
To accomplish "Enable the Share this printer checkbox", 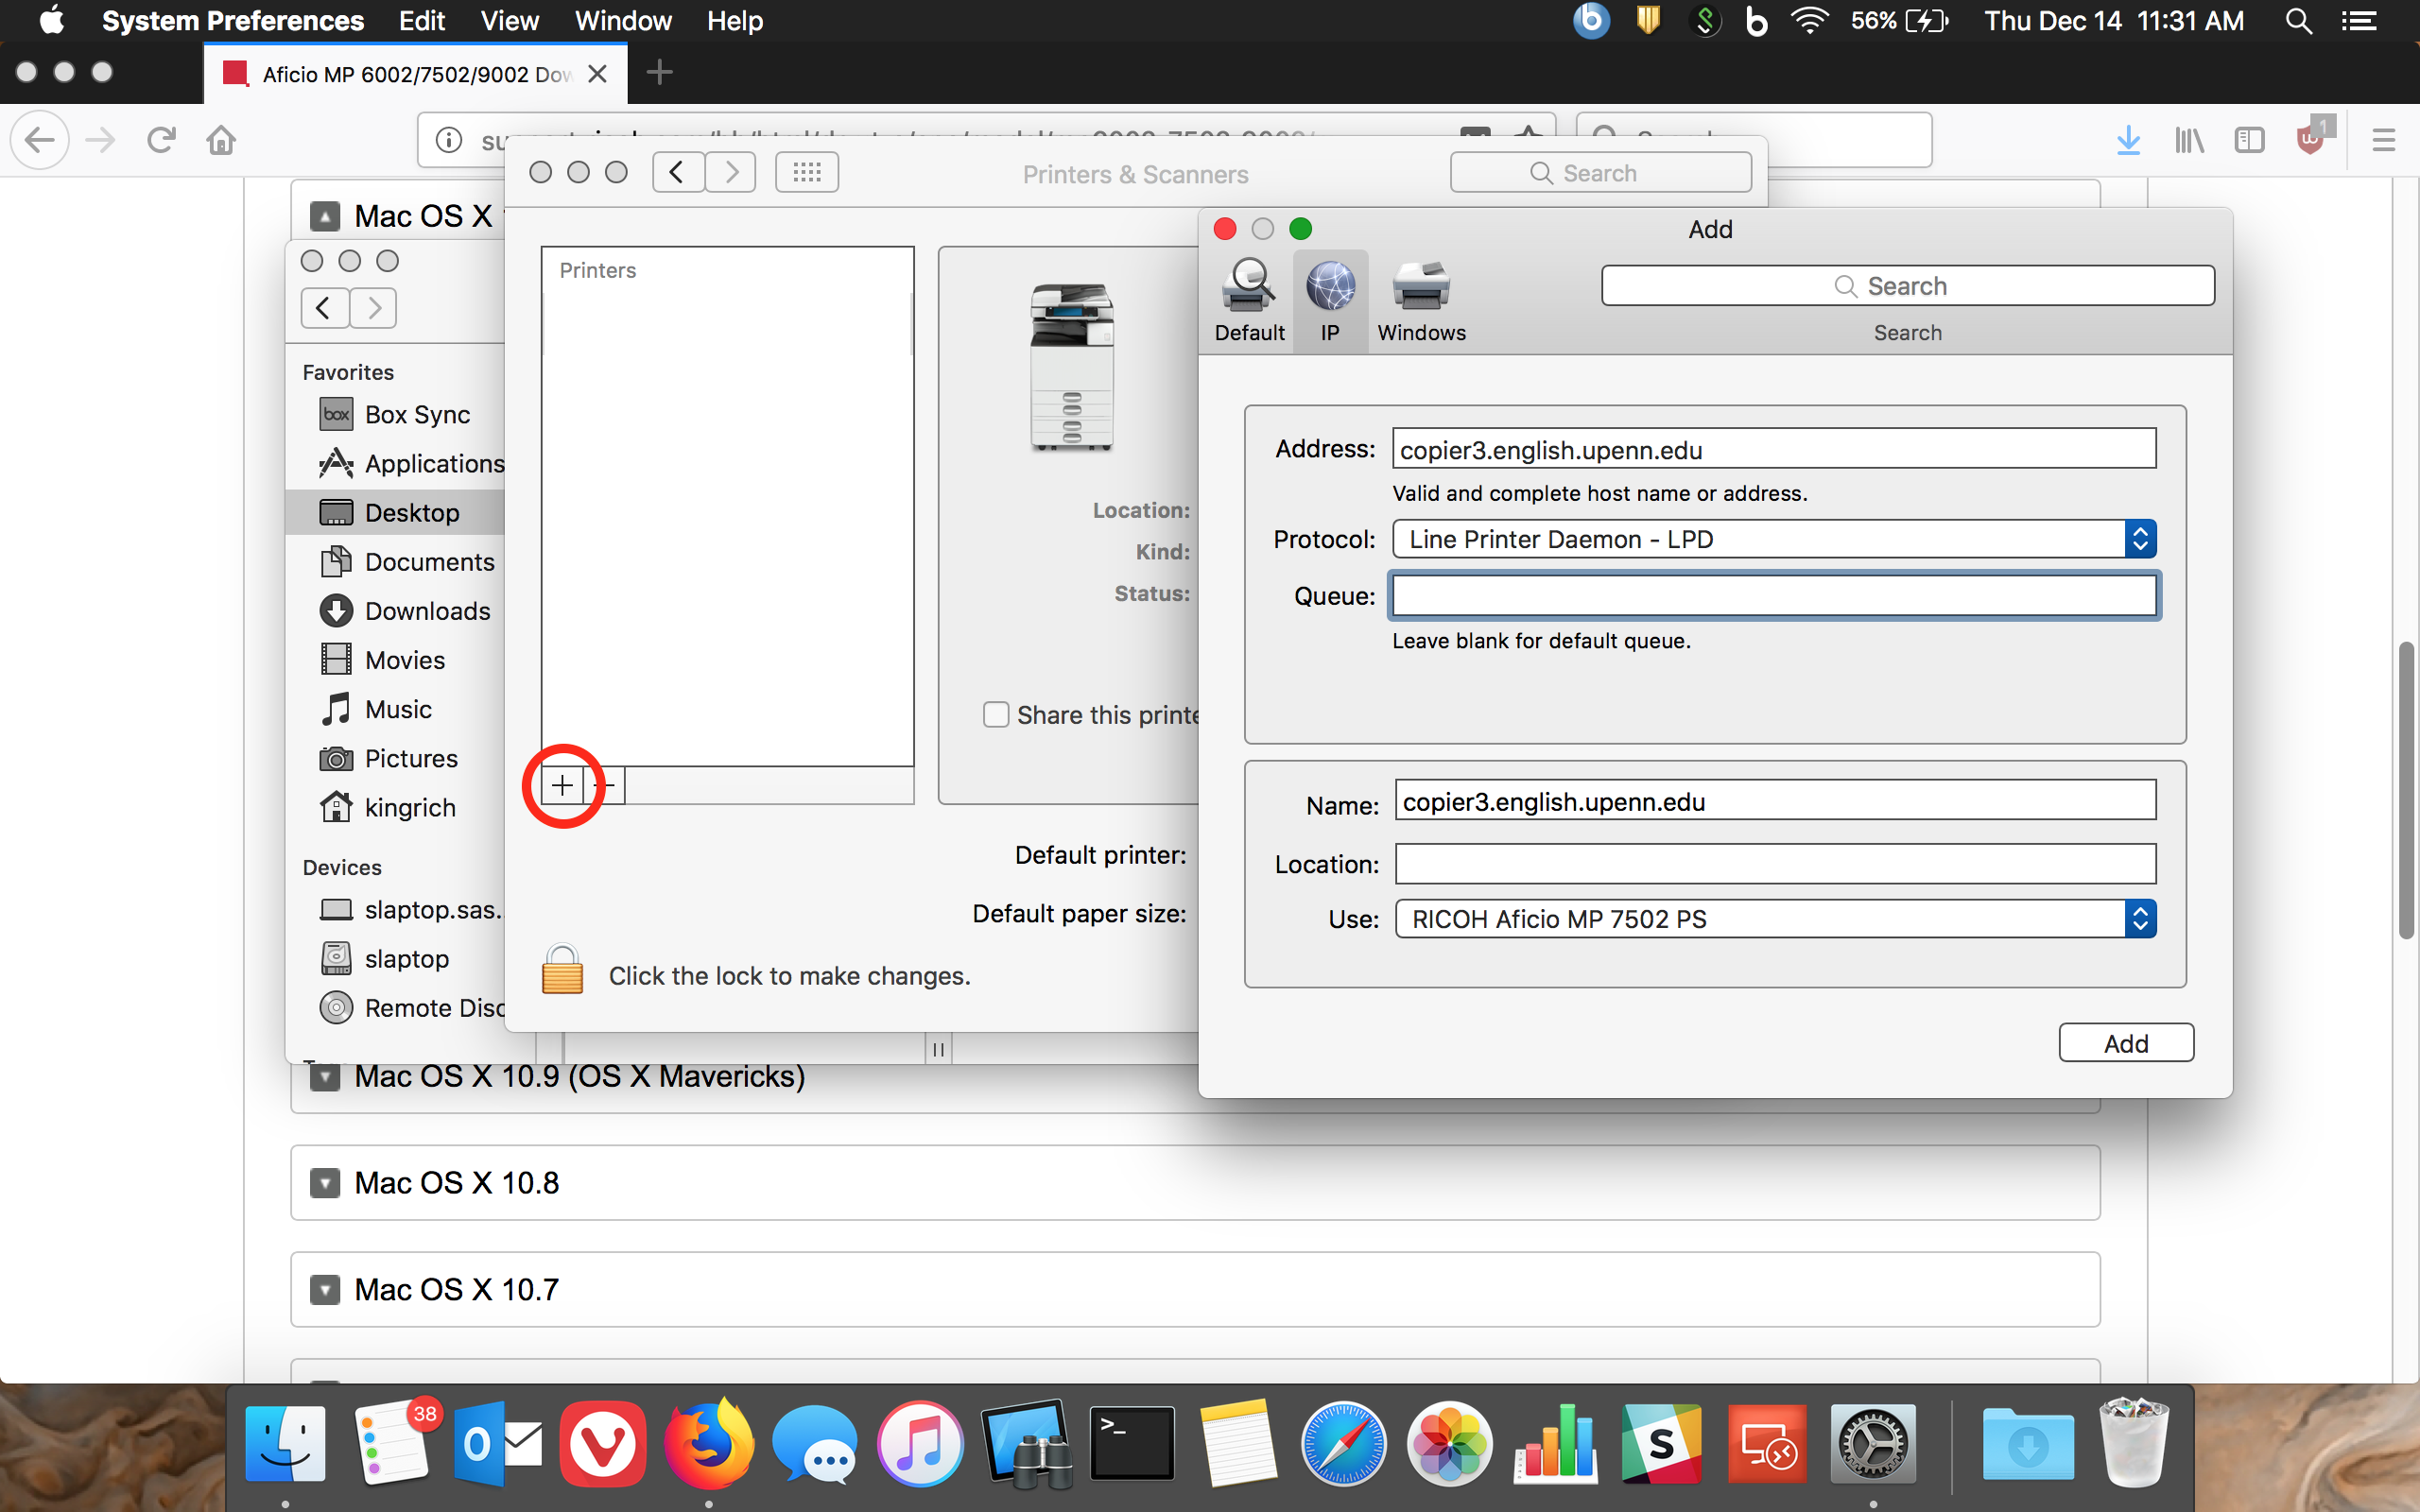I will pyautogui.click(x=995, y=714).
